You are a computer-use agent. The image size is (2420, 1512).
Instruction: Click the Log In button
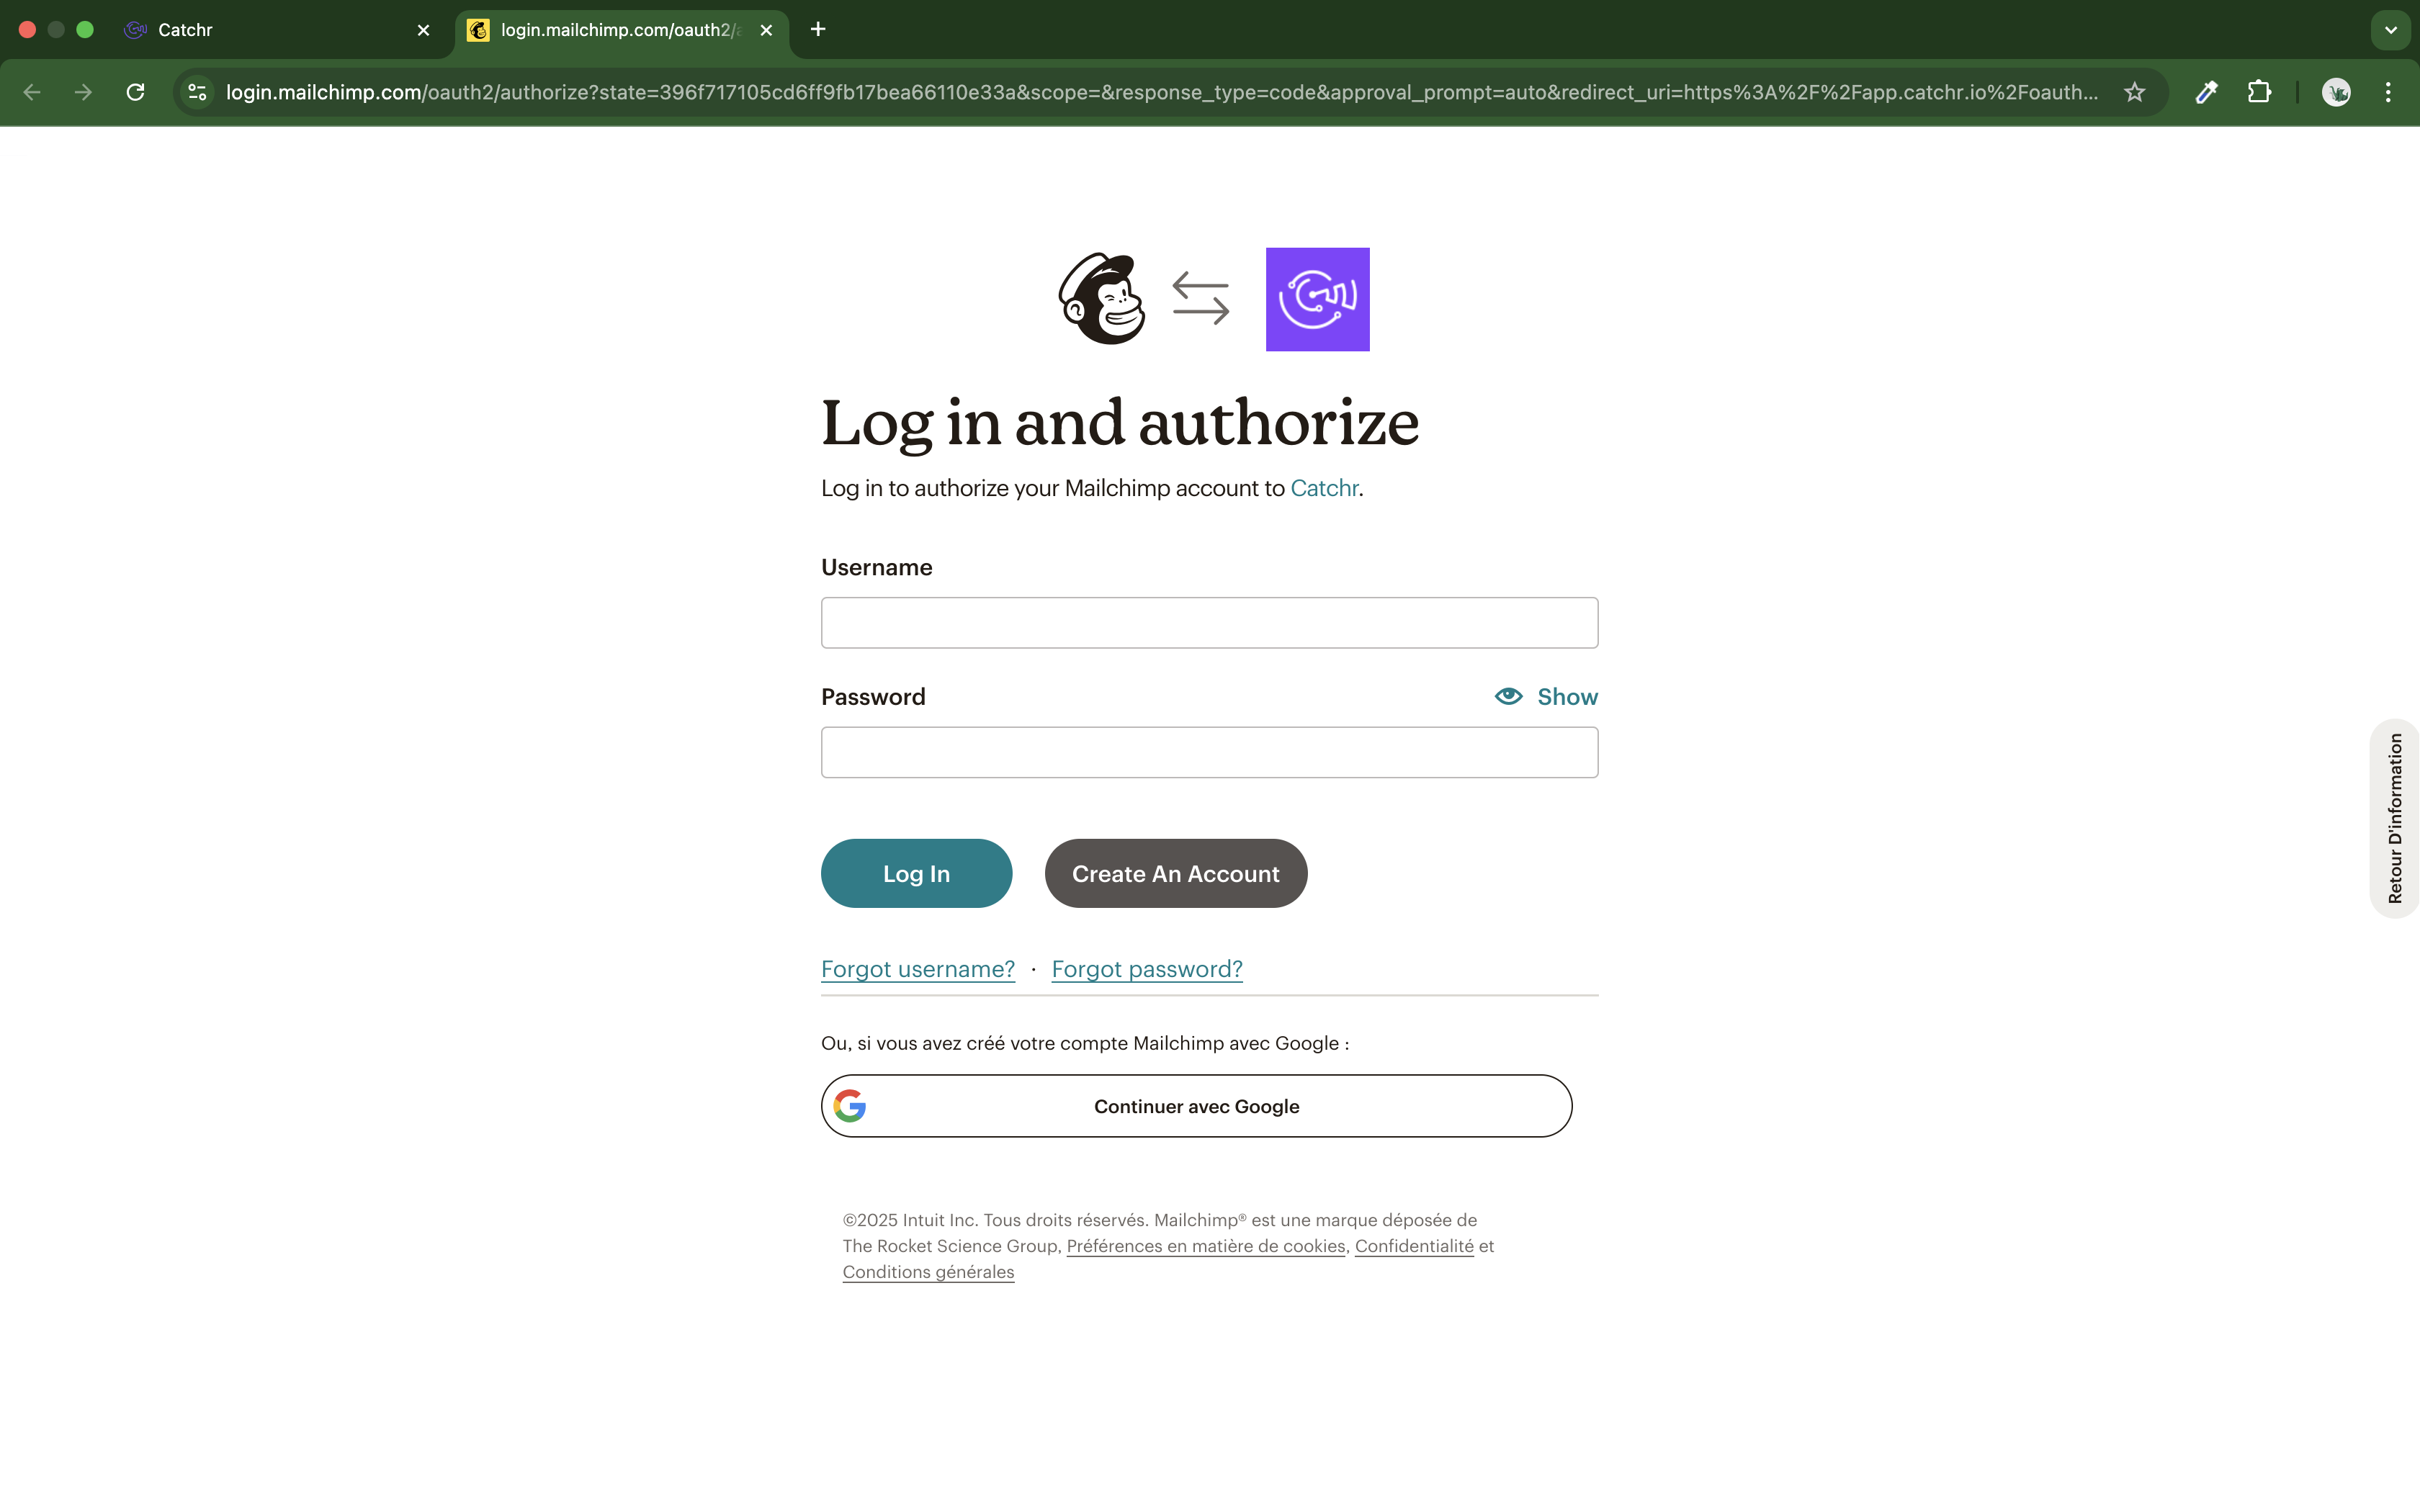(916, 873)
